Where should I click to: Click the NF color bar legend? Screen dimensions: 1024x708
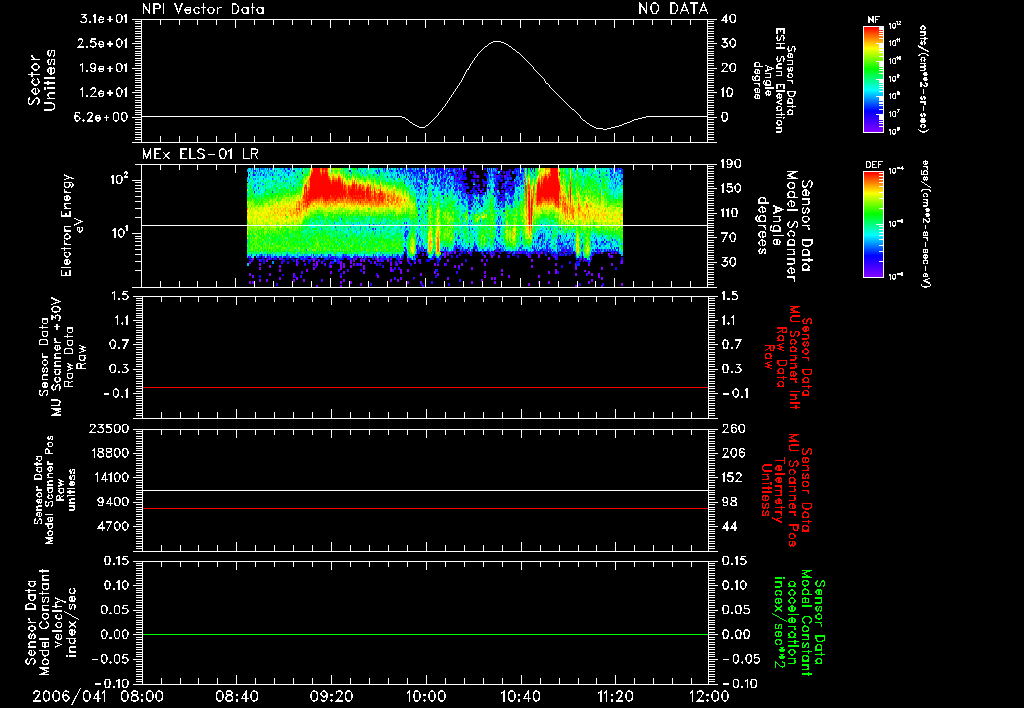(x=874, y=78)
